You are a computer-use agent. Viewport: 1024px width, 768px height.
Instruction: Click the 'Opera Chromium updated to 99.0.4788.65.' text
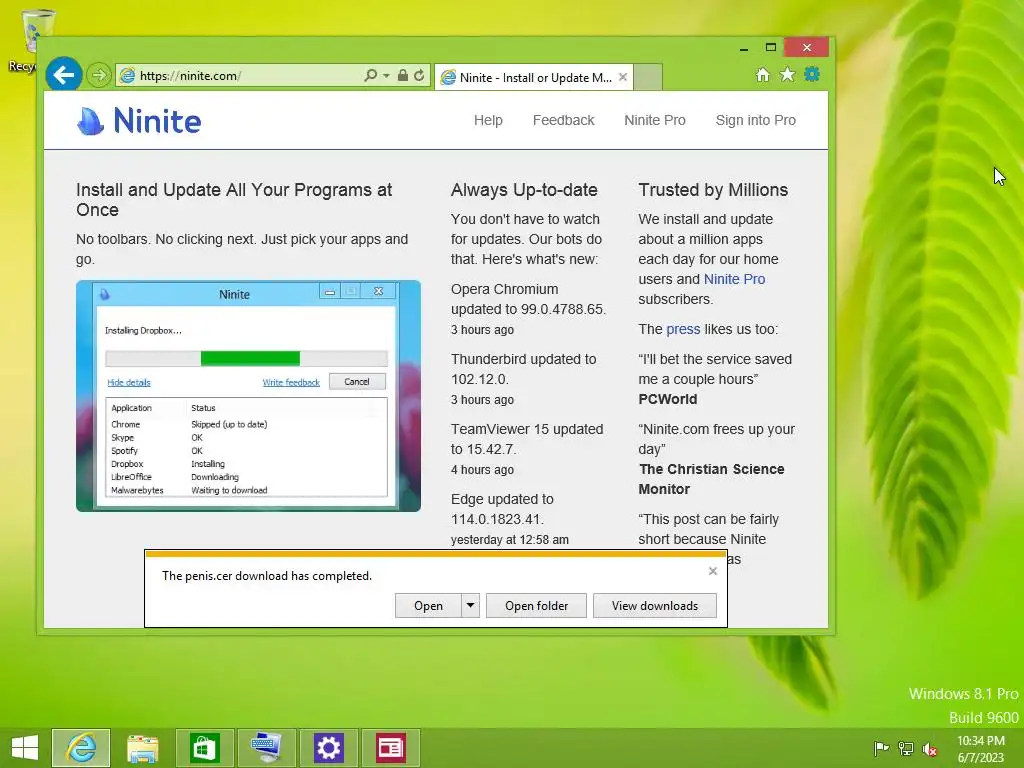(x=528, y=299)
